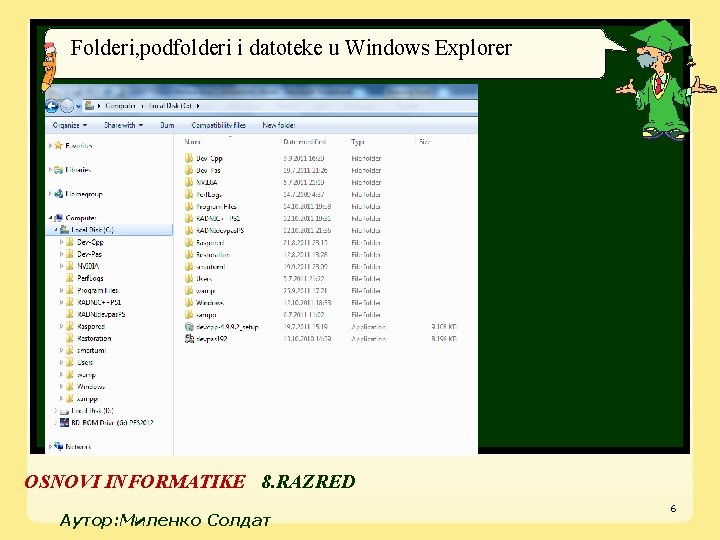The width and height of the screenshot is (720, 540).
Task: Click the New folder button
Action: coord(279,125)
